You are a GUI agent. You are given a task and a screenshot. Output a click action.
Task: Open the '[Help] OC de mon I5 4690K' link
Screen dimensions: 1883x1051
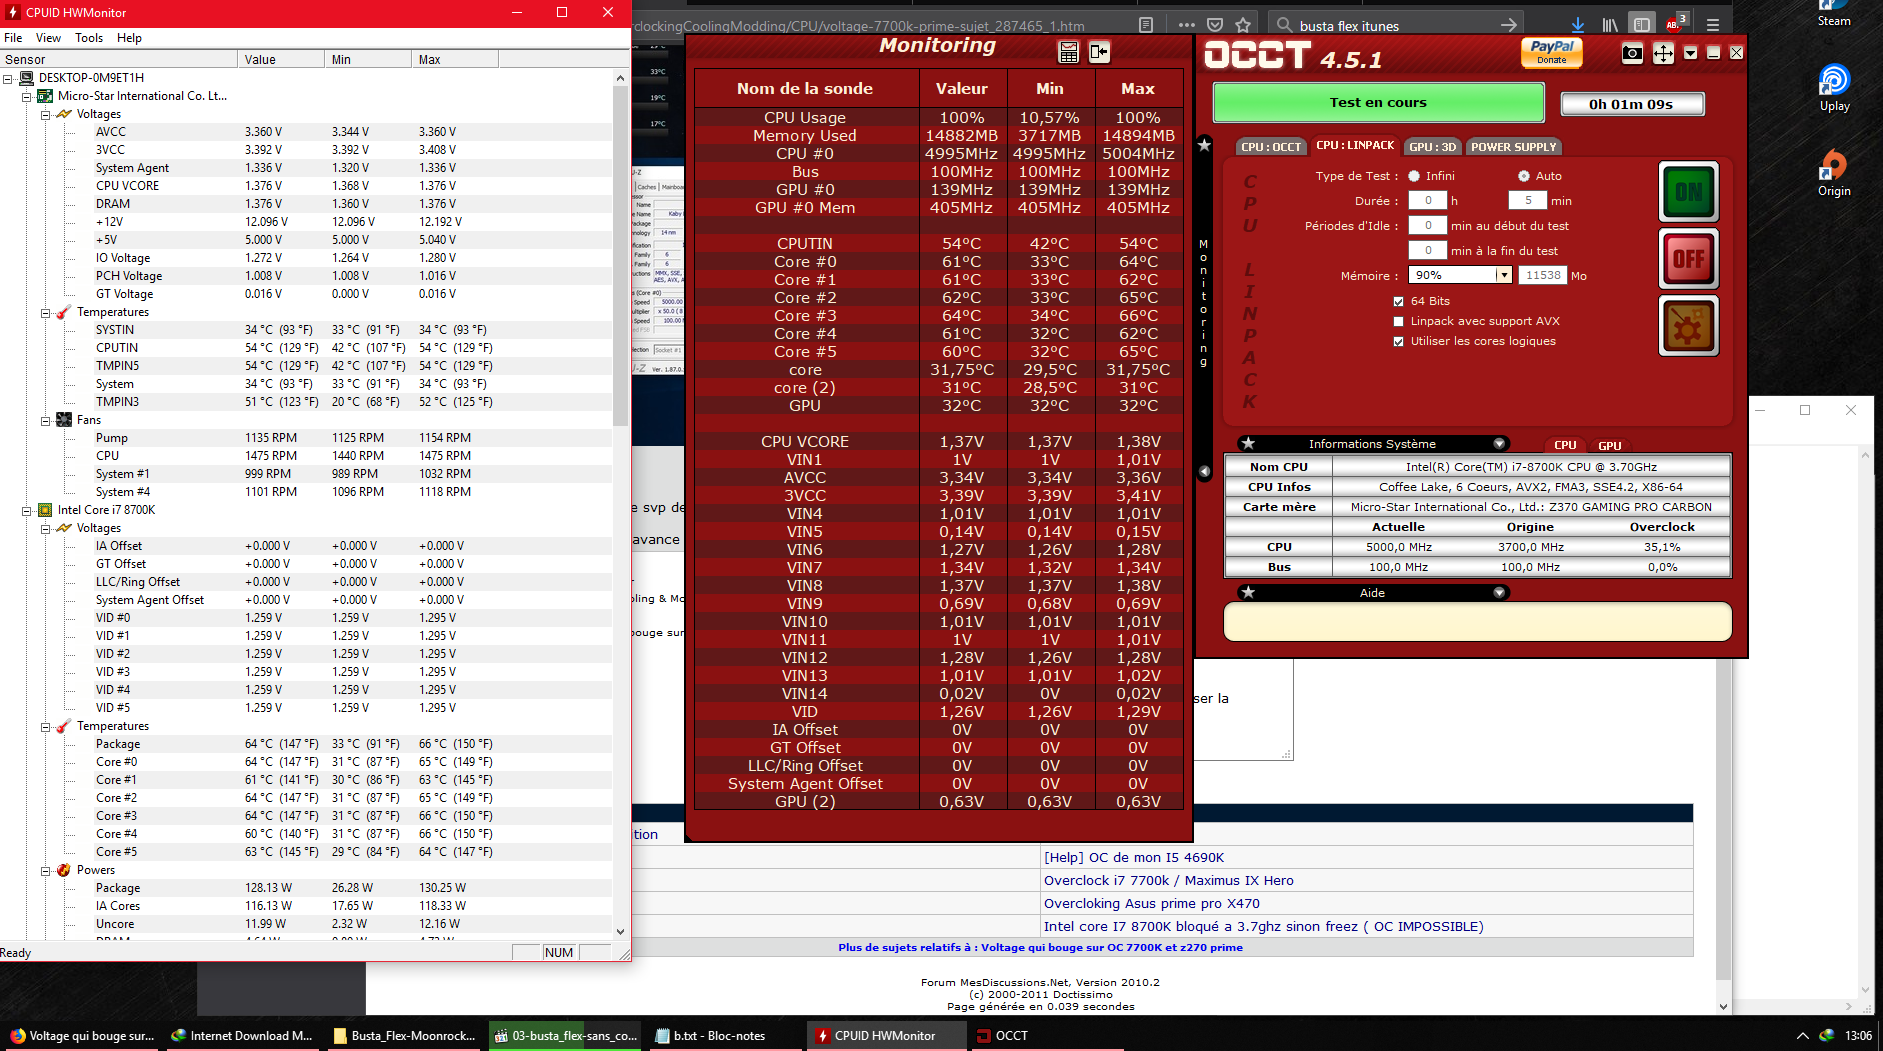tap(1134, 858)
